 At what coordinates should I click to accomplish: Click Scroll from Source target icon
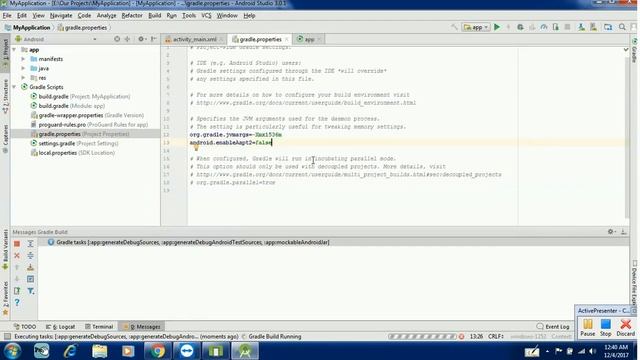click(117, 39)
